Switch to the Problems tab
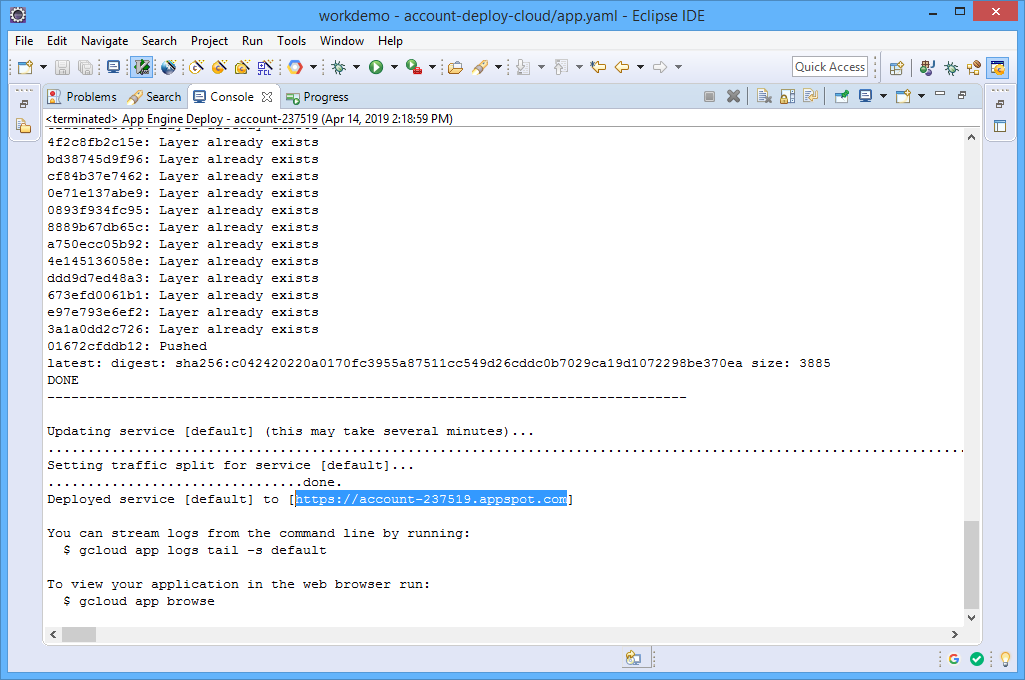This screenshot has height=680, width=1025. (x=82, y=97)
